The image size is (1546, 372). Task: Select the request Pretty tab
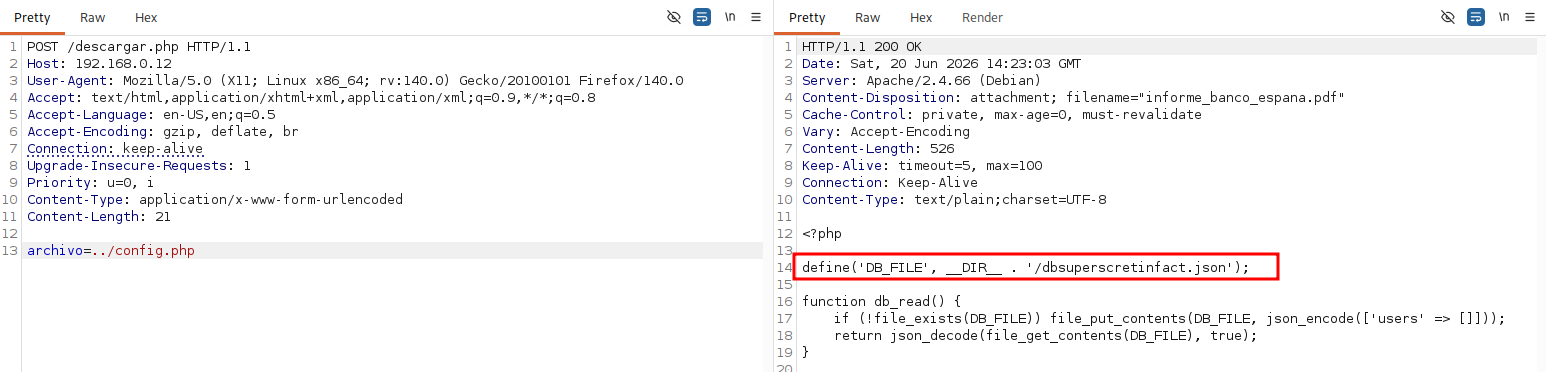(x=32, y=18)
